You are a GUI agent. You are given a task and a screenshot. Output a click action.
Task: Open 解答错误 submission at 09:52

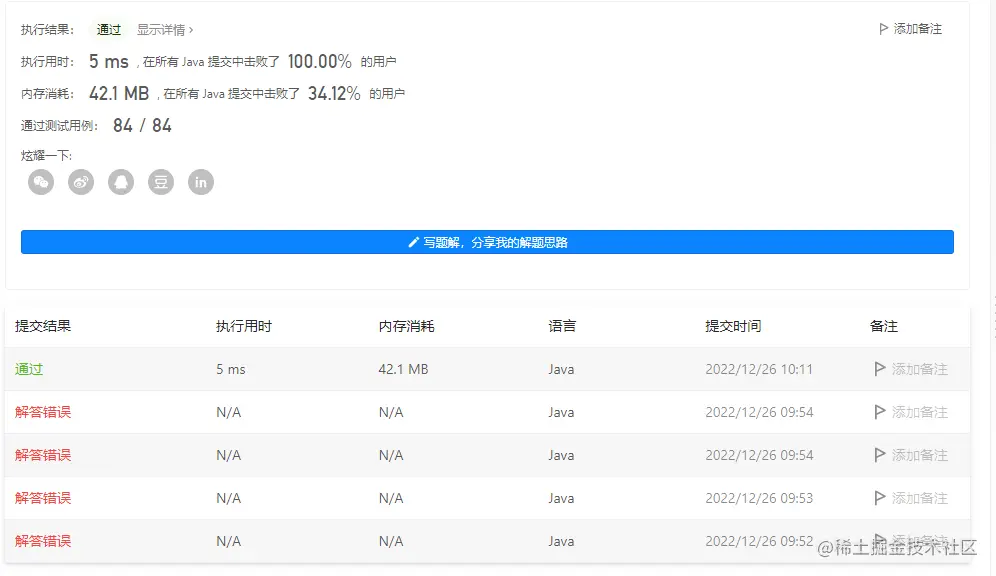pos(43,541)
